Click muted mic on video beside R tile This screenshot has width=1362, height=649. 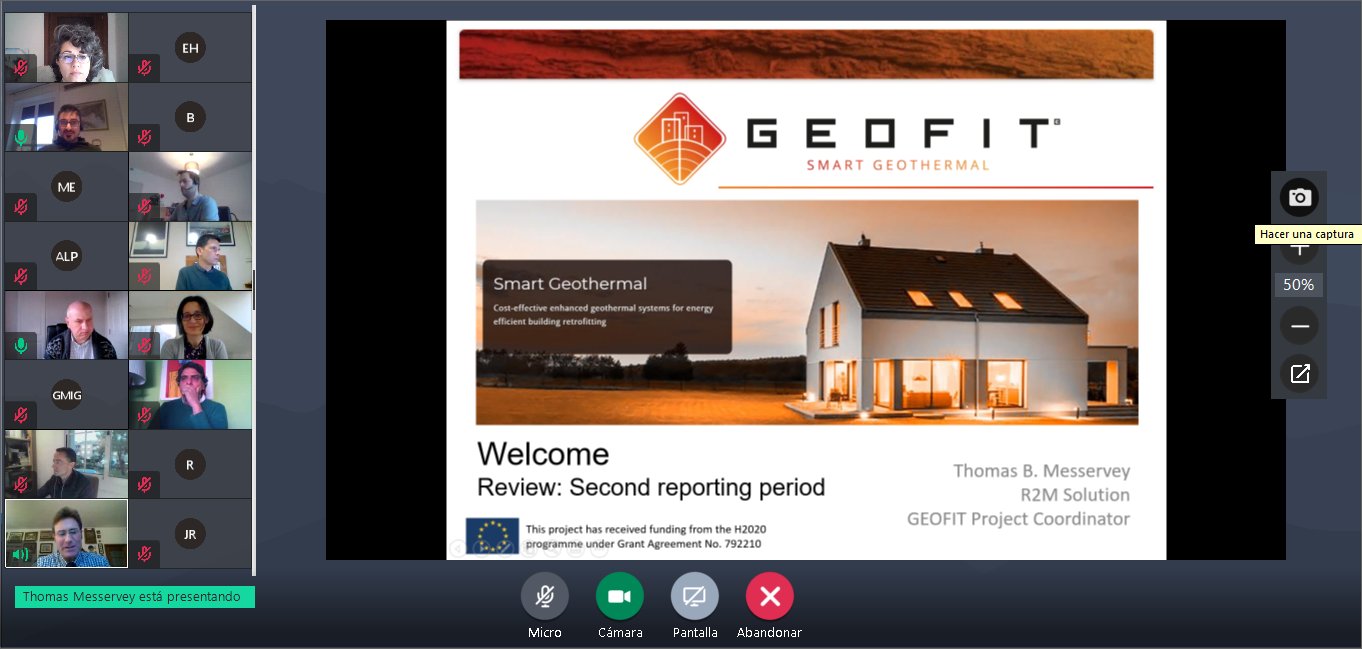click(x=21, y=484)
